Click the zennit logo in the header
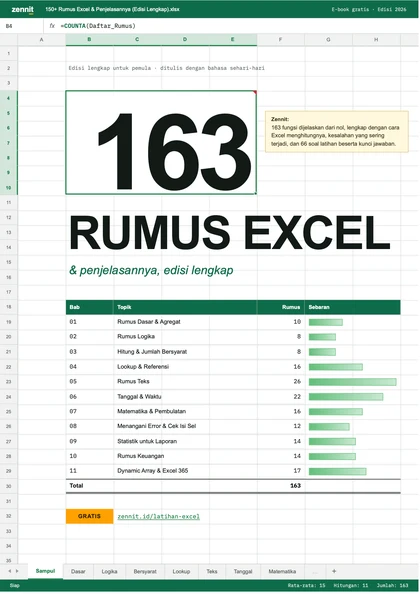 coord(22,9)
